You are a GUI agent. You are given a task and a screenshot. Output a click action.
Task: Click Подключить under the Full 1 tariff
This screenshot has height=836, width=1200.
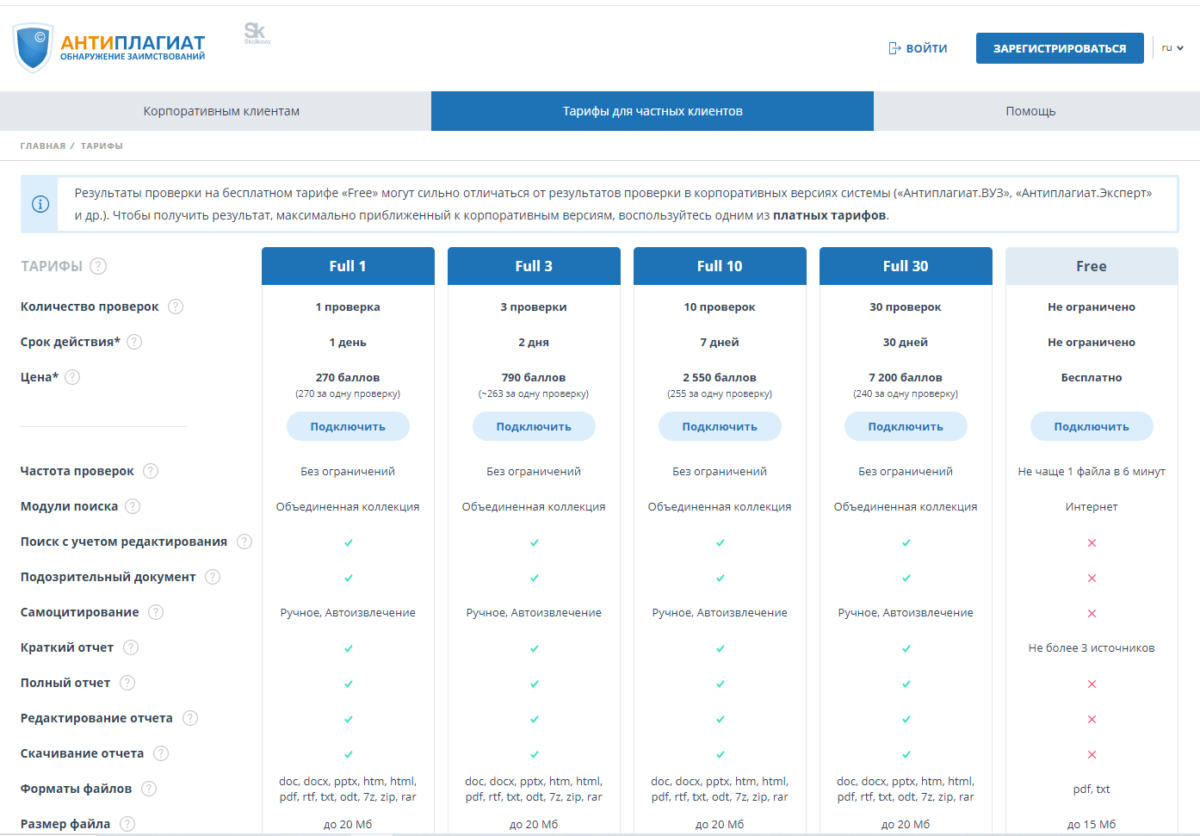point(347,426)
